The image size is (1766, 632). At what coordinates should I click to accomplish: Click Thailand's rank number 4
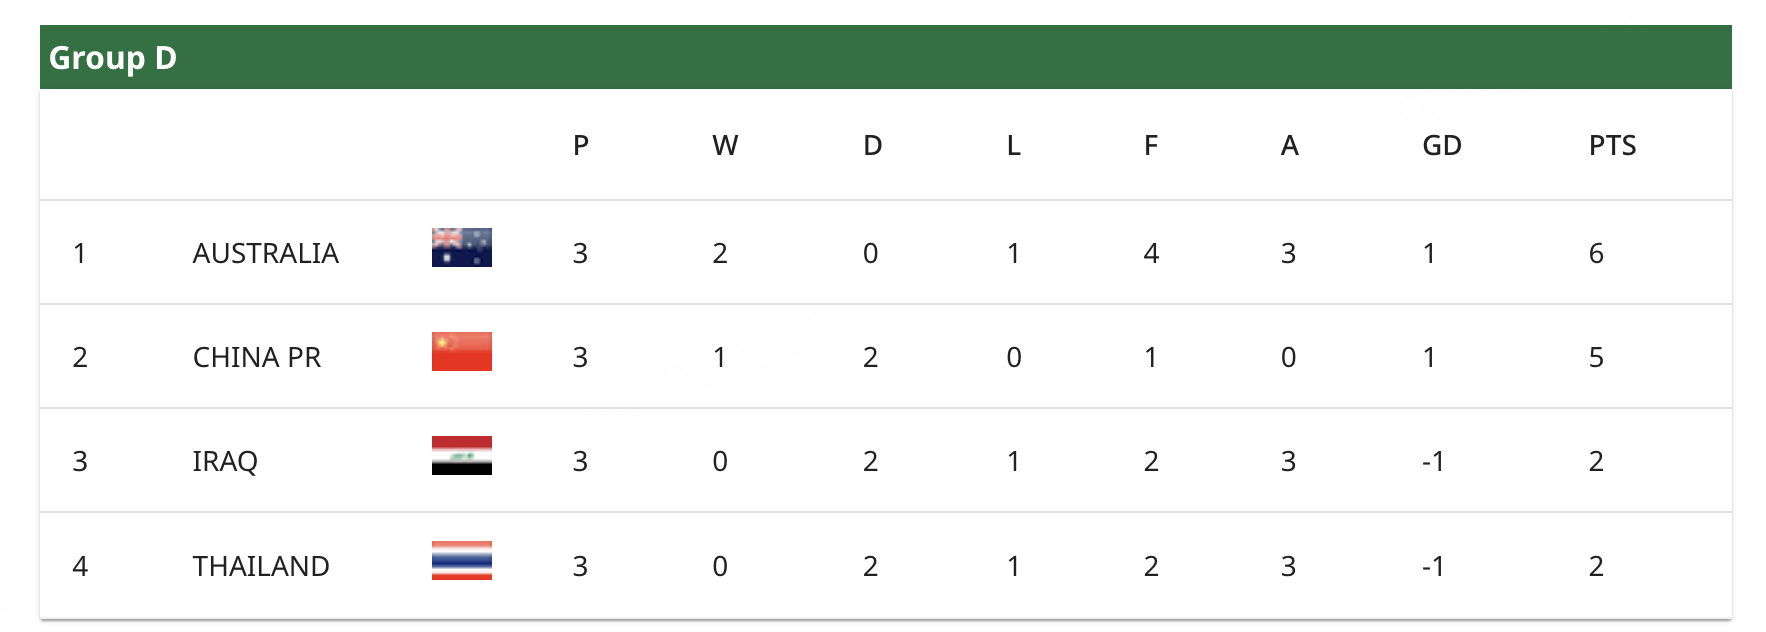(x=80, y=566)
